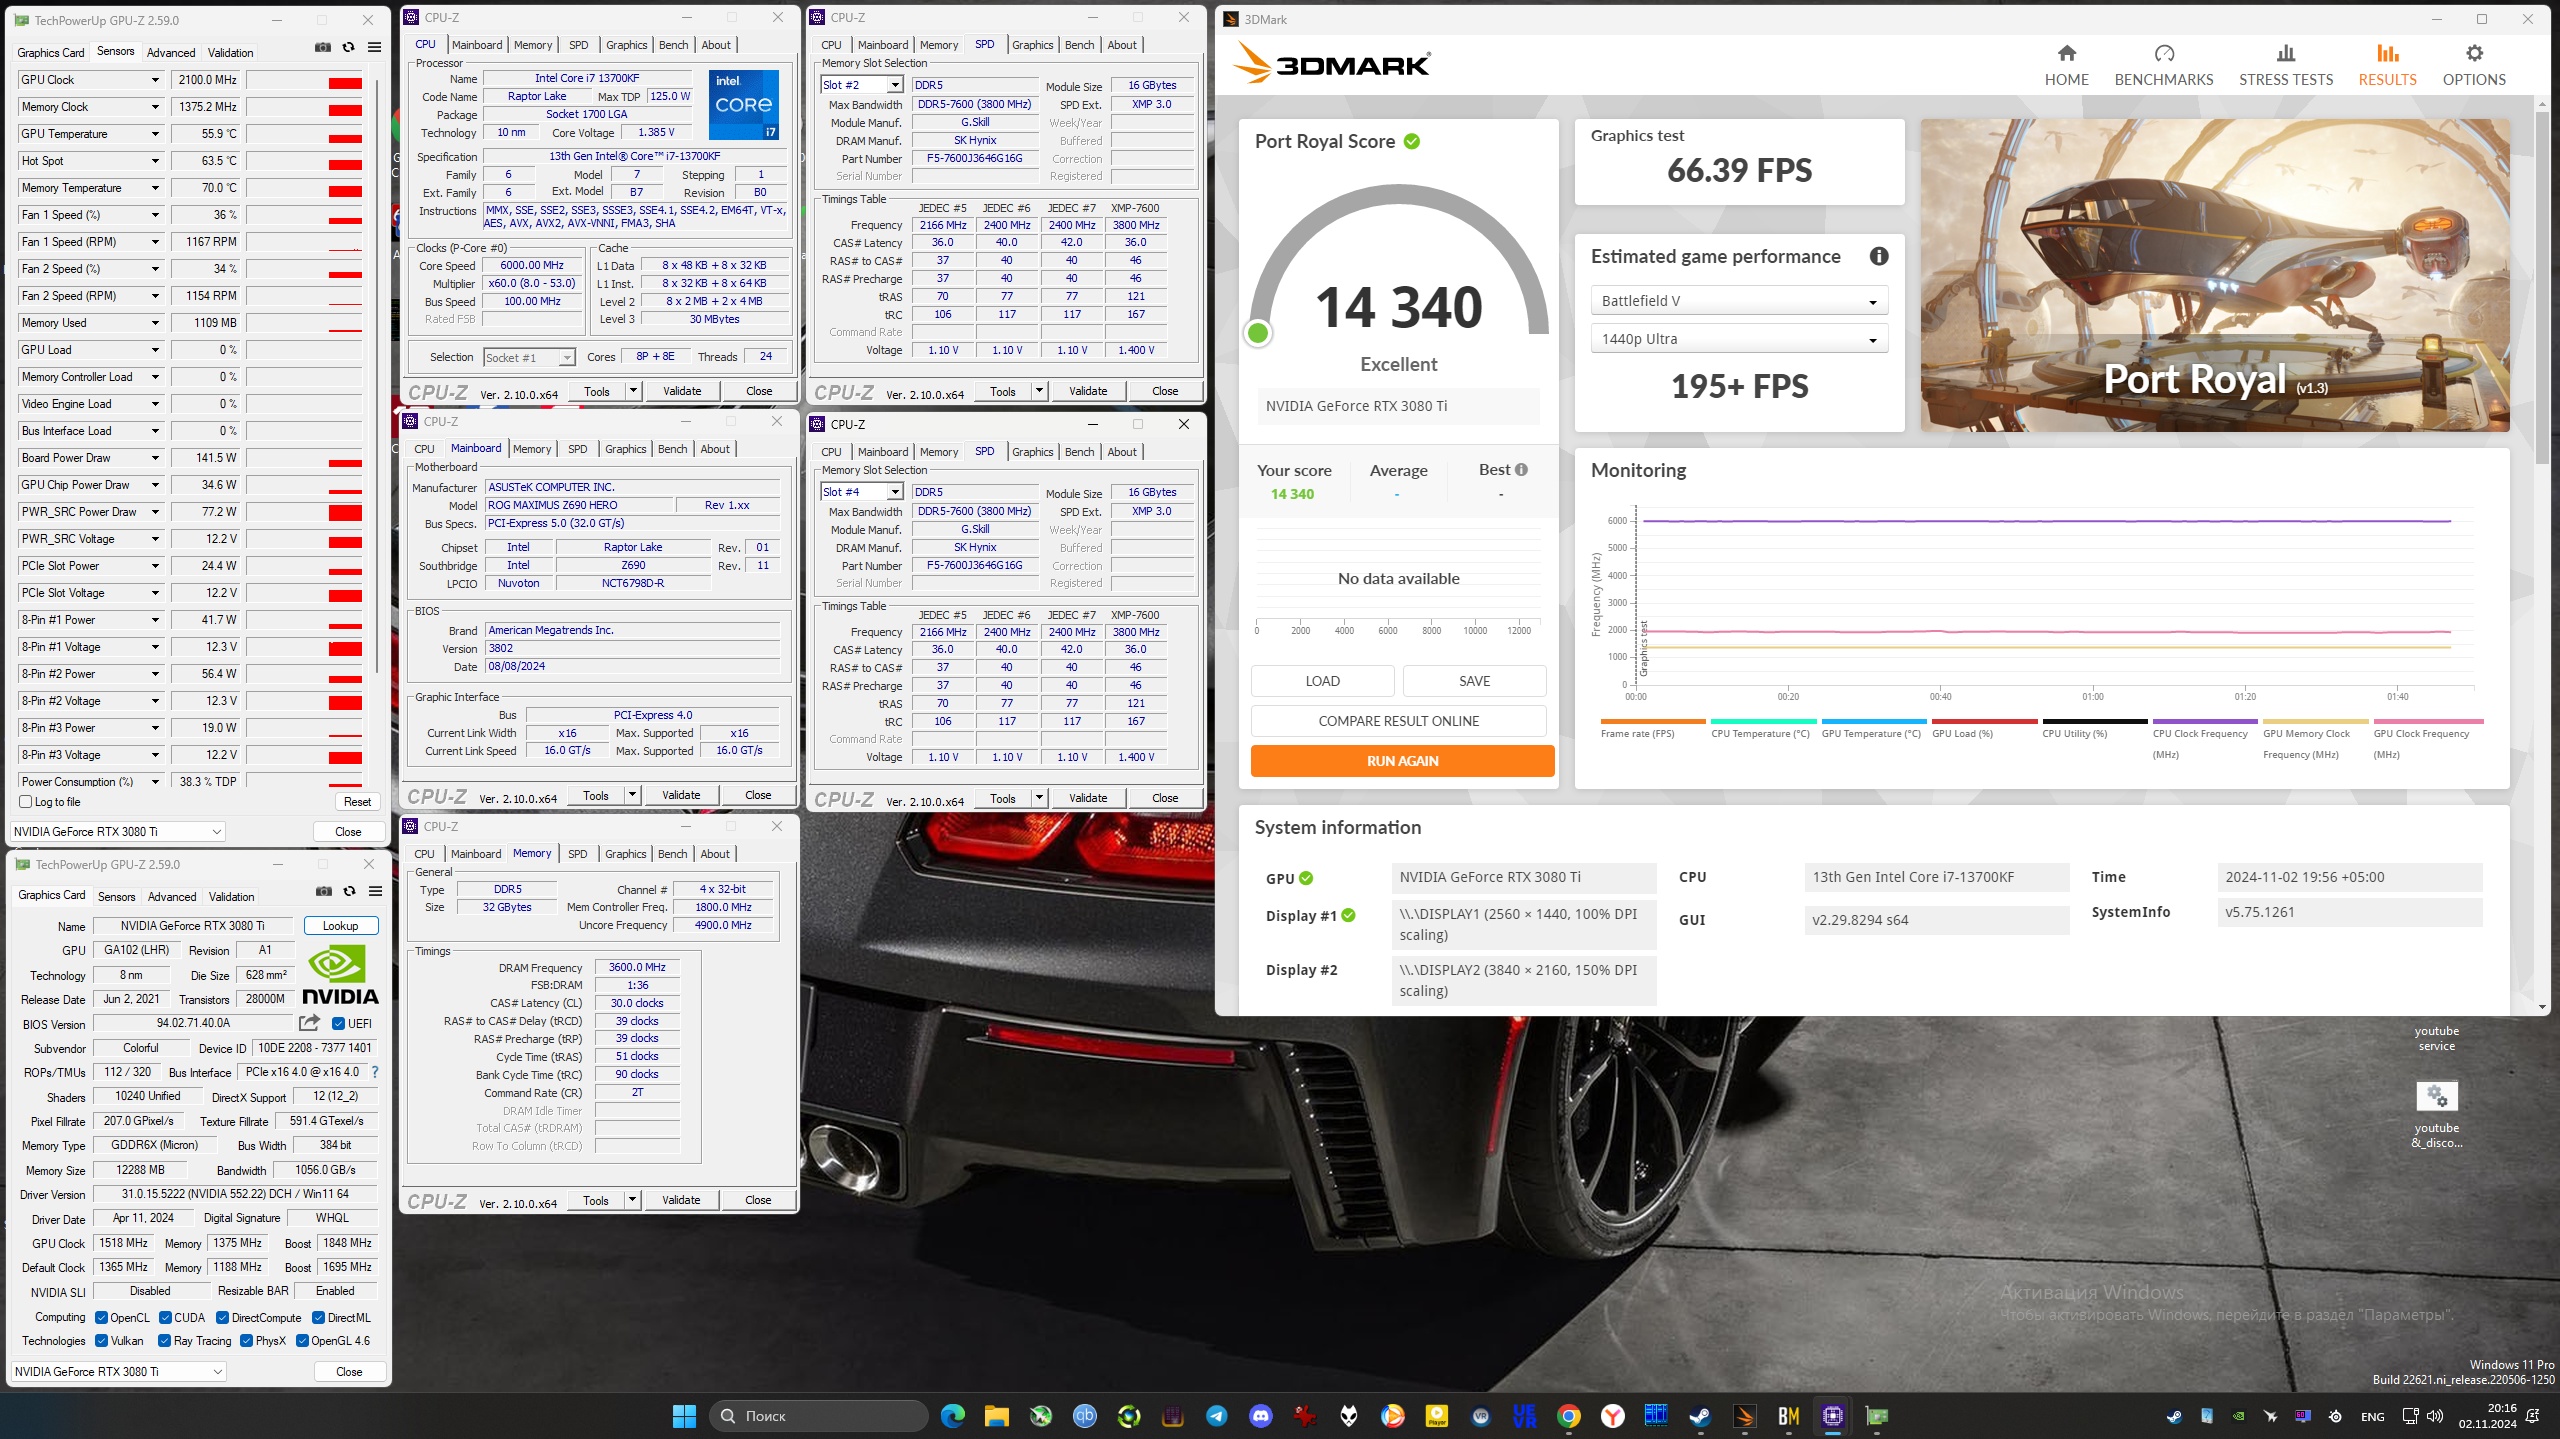Open Battlefield V game dropdown
The height and width of the screenshot is (1439, 2560).
(x=1739, y=301)
